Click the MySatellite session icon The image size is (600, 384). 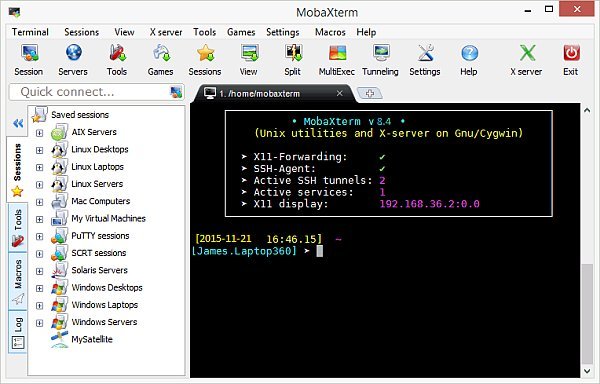point(59,340)
